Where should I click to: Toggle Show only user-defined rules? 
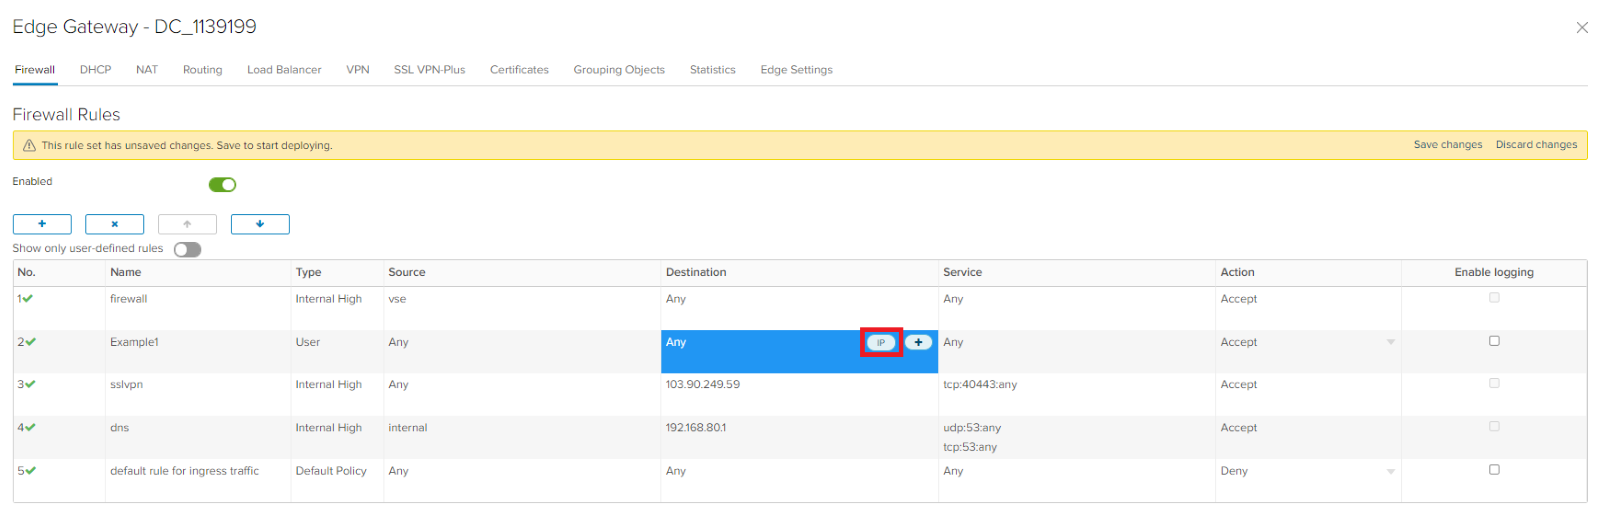[x=187, y=249]
